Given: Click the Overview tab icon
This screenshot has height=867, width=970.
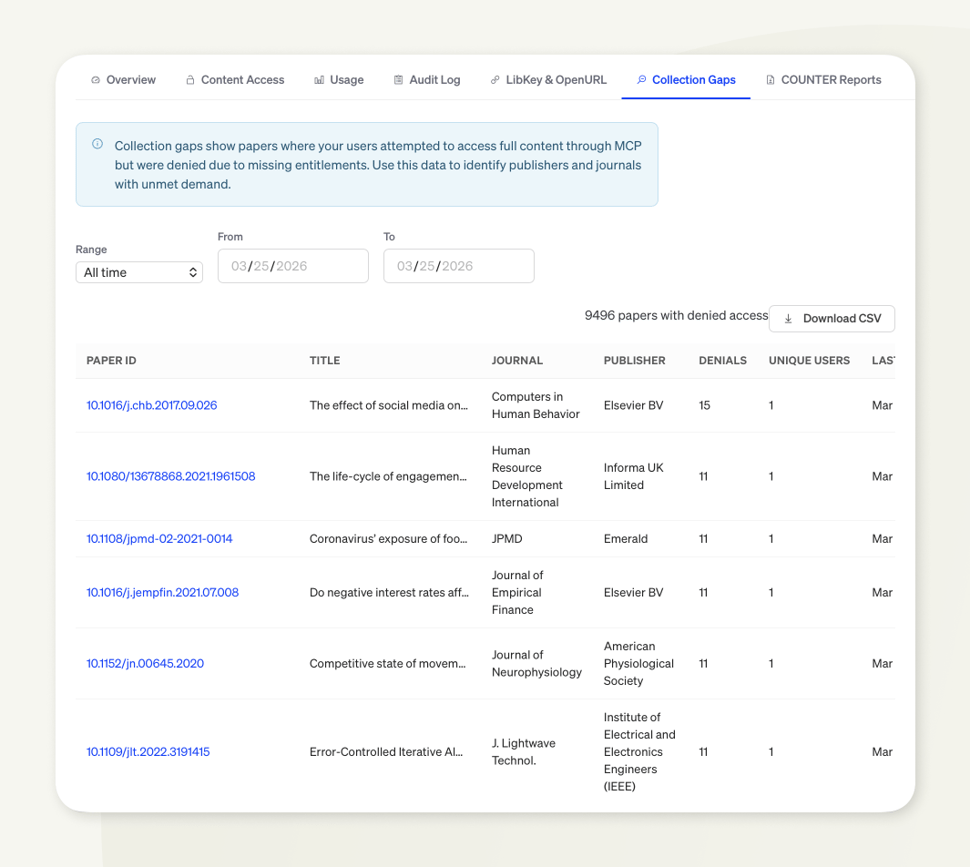Looking at the screenshot, I should click(96, 80).
